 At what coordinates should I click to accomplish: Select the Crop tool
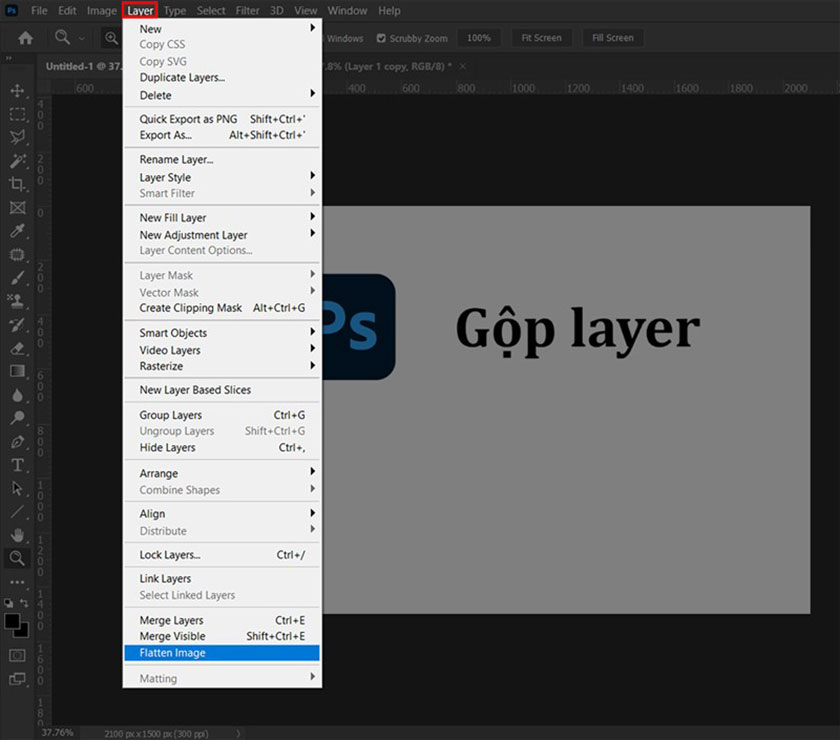pyautogui.click(x=17, y=184)
